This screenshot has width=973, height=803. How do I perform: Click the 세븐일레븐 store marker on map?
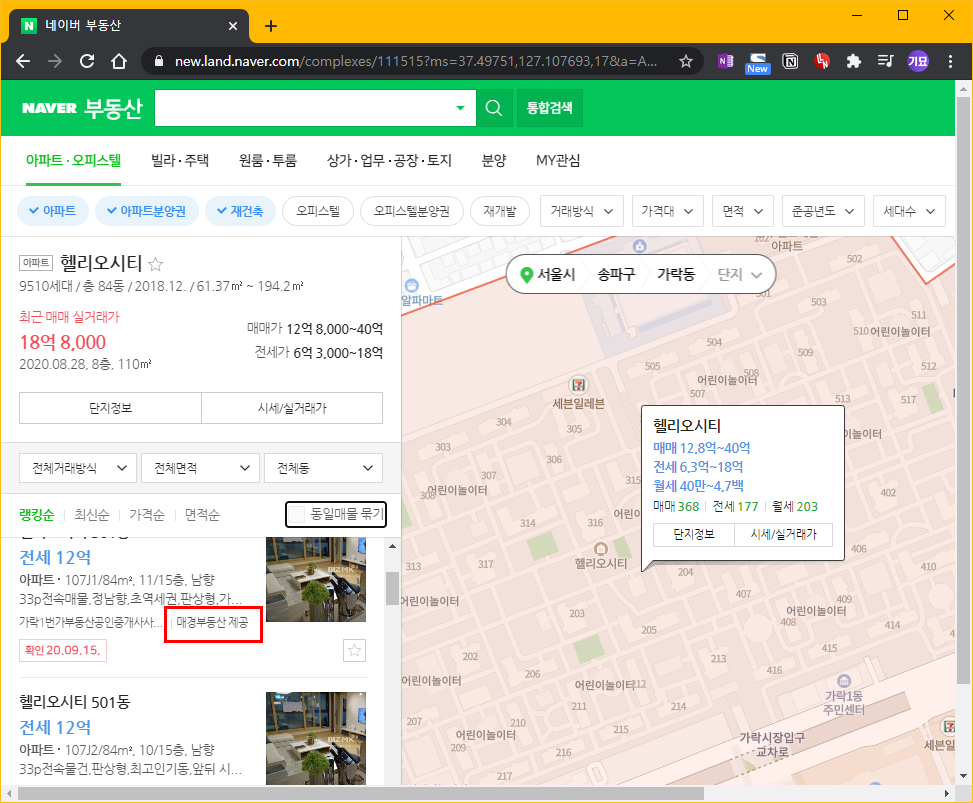(x=578, y=385)
